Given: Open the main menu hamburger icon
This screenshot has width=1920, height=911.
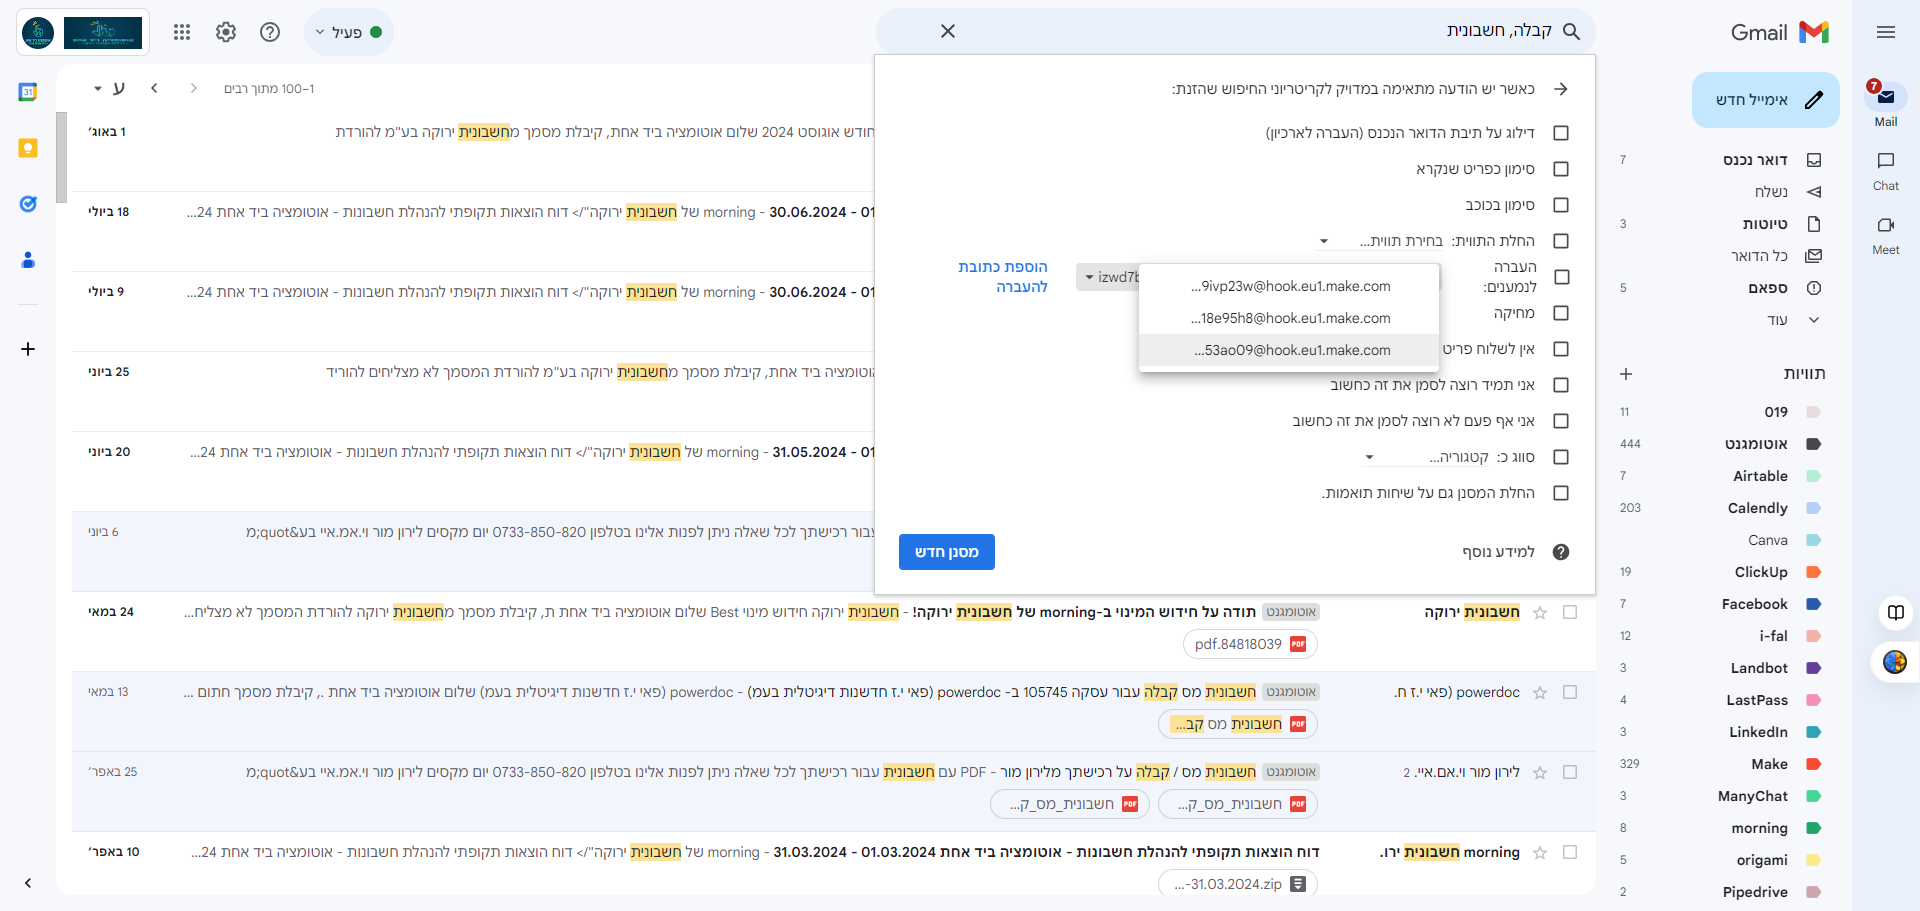Looking at the screenshot, I should coord(1886,32).
